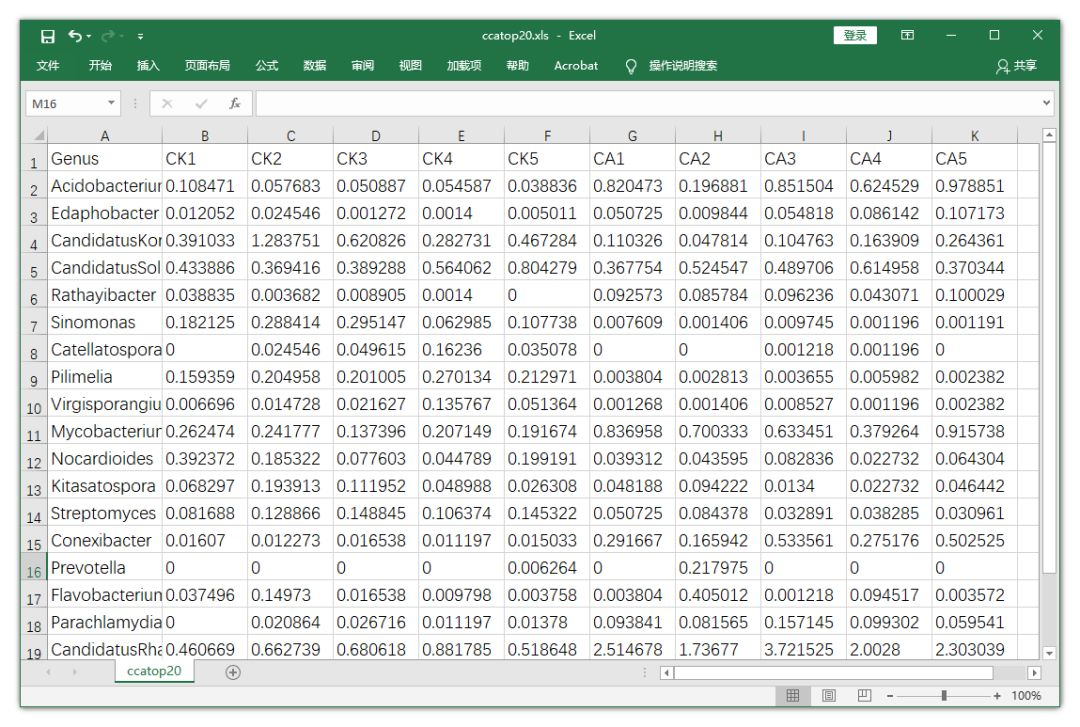Open the 数据 tab
This screenshot has height=727, width=1080.
(315, 65)
